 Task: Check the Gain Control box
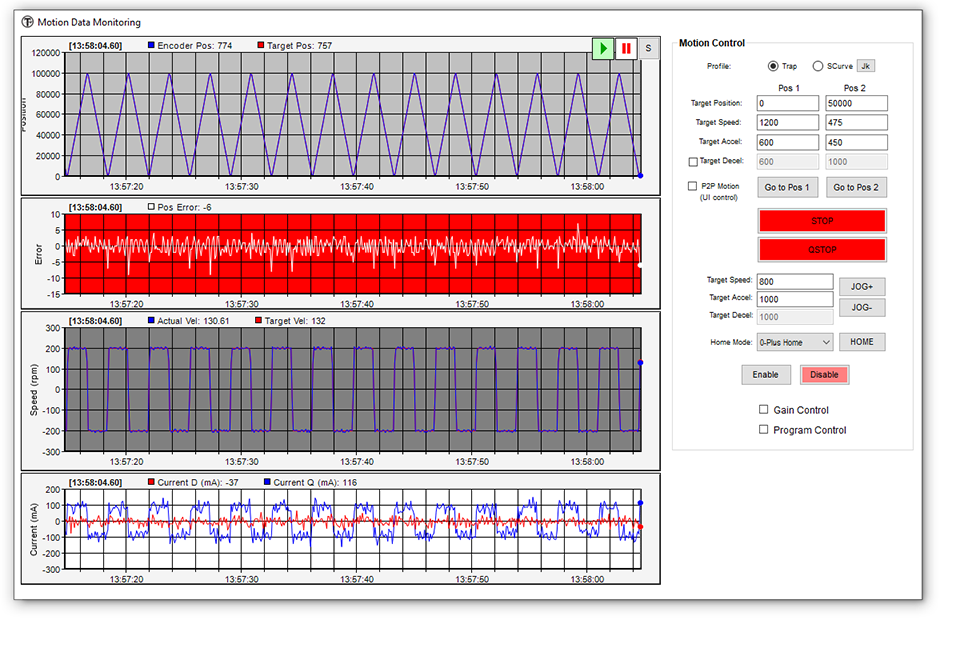tap(764, 410)
